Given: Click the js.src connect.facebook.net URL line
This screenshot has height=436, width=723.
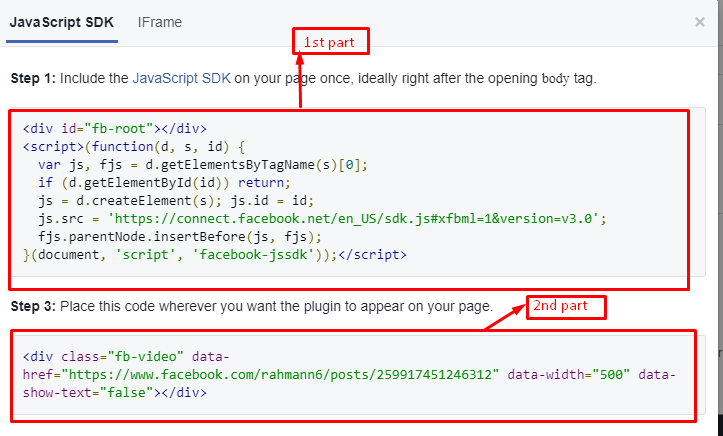Looking at the screenshot, I should point(322,218).
